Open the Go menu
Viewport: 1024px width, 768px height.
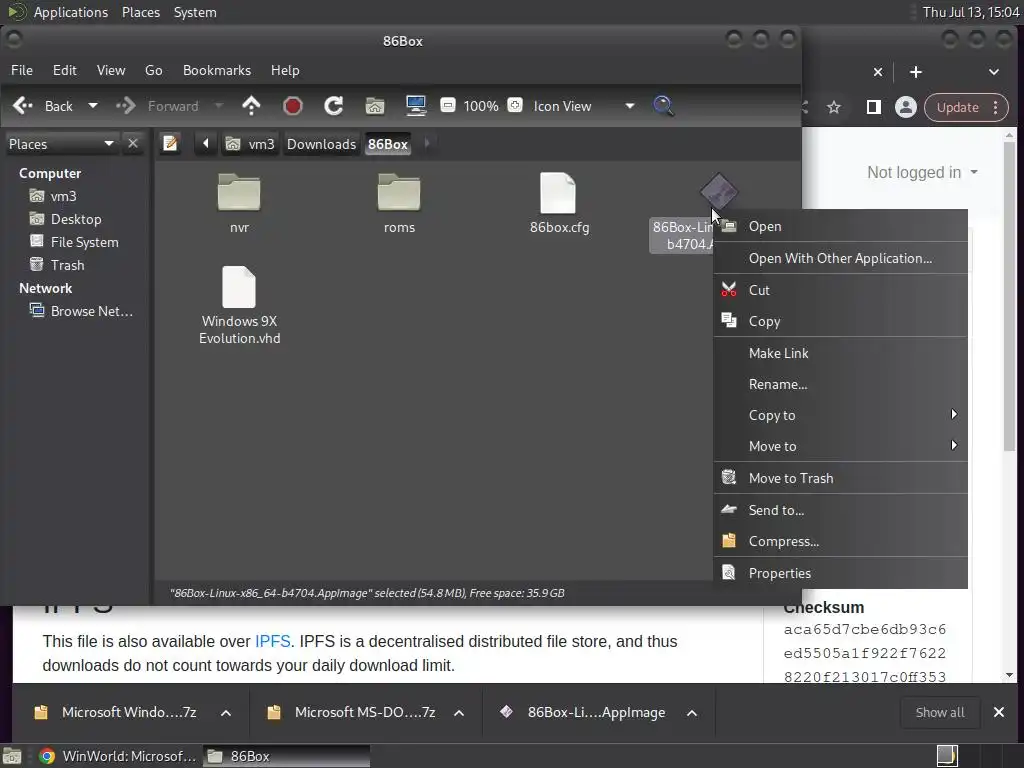pyautogui.click(x=153, y=70)
